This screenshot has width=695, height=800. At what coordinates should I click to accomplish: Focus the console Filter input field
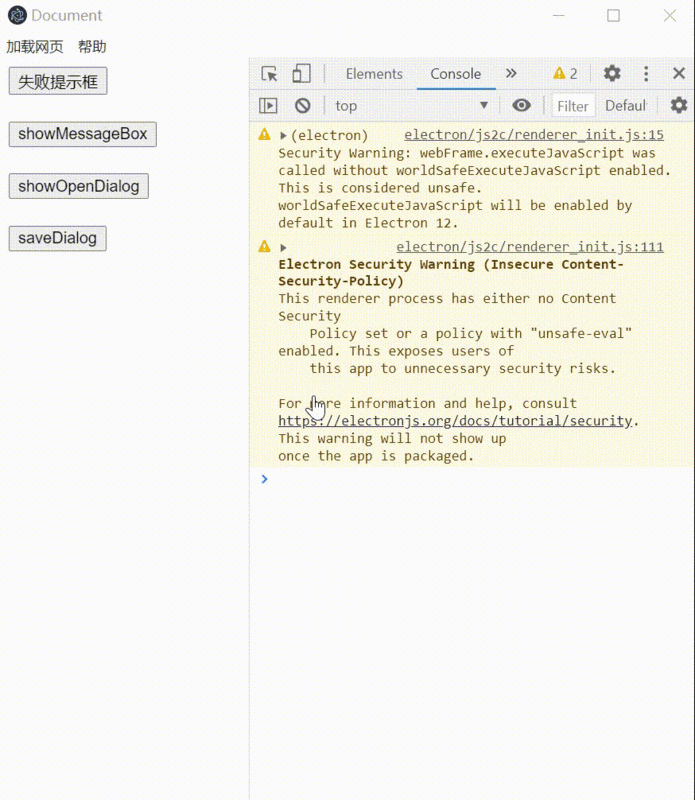(x=573, y=106)
